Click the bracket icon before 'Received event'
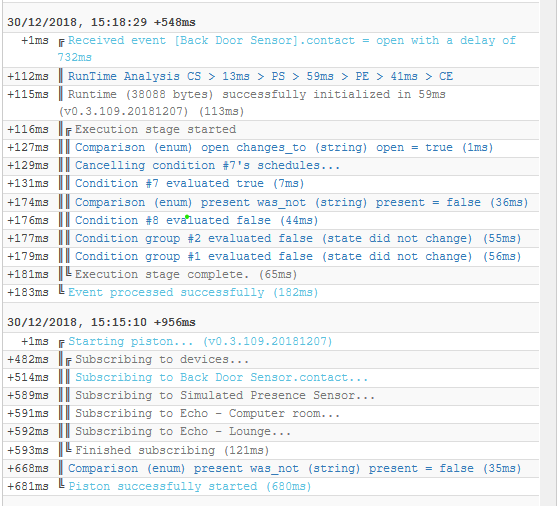Screen dimensions: 560x506 (x=61, y=42)
